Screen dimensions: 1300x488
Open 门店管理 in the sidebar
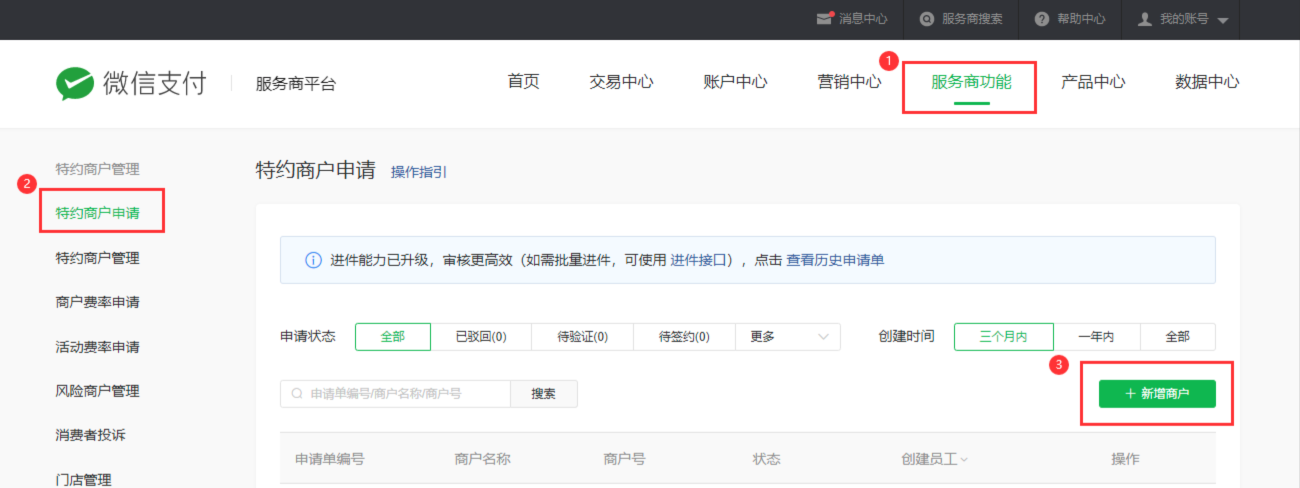click(83, 479)
